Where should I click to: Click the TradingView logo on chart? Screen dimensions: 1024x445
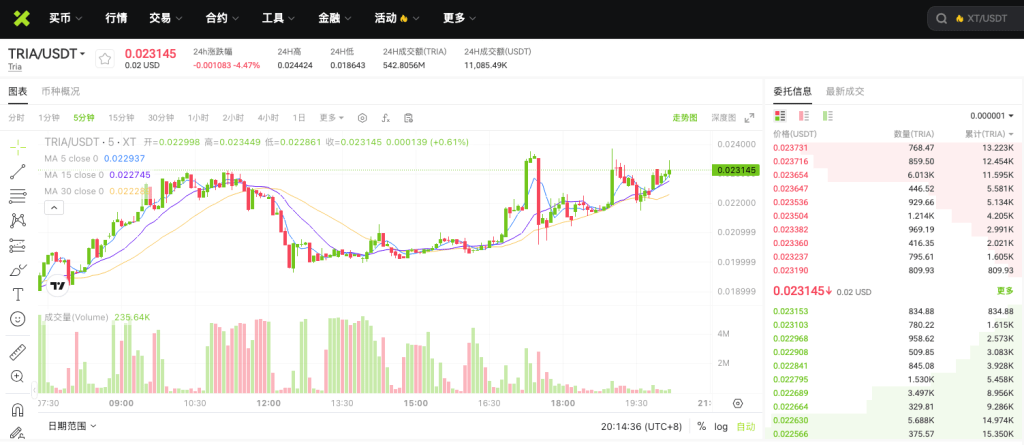[57, 286]
